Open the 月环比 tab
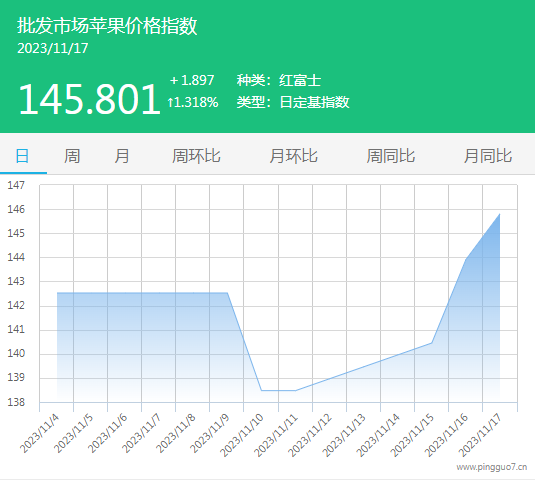 [x=293, y=156]
